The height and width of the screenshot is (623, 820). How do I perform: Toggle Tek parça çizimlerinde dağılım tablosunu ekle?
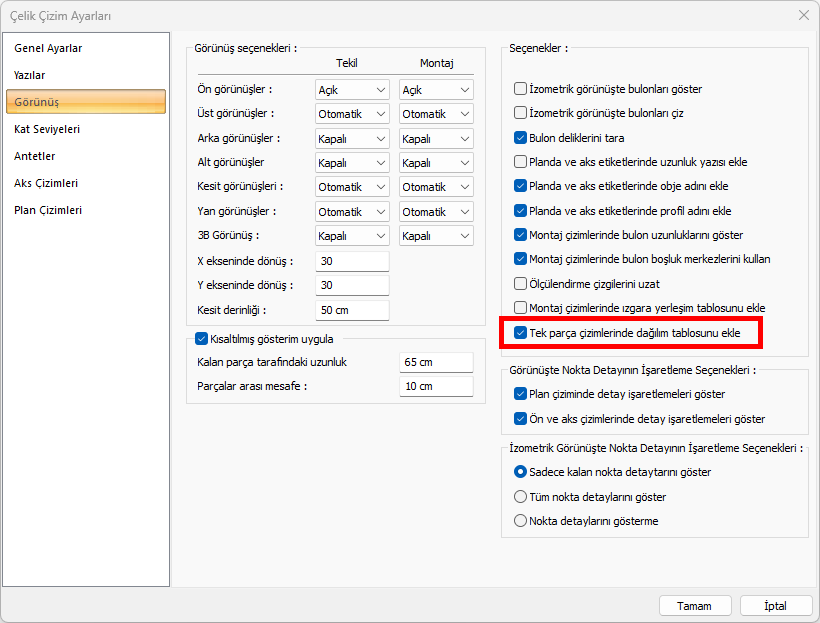pos(520,332)
